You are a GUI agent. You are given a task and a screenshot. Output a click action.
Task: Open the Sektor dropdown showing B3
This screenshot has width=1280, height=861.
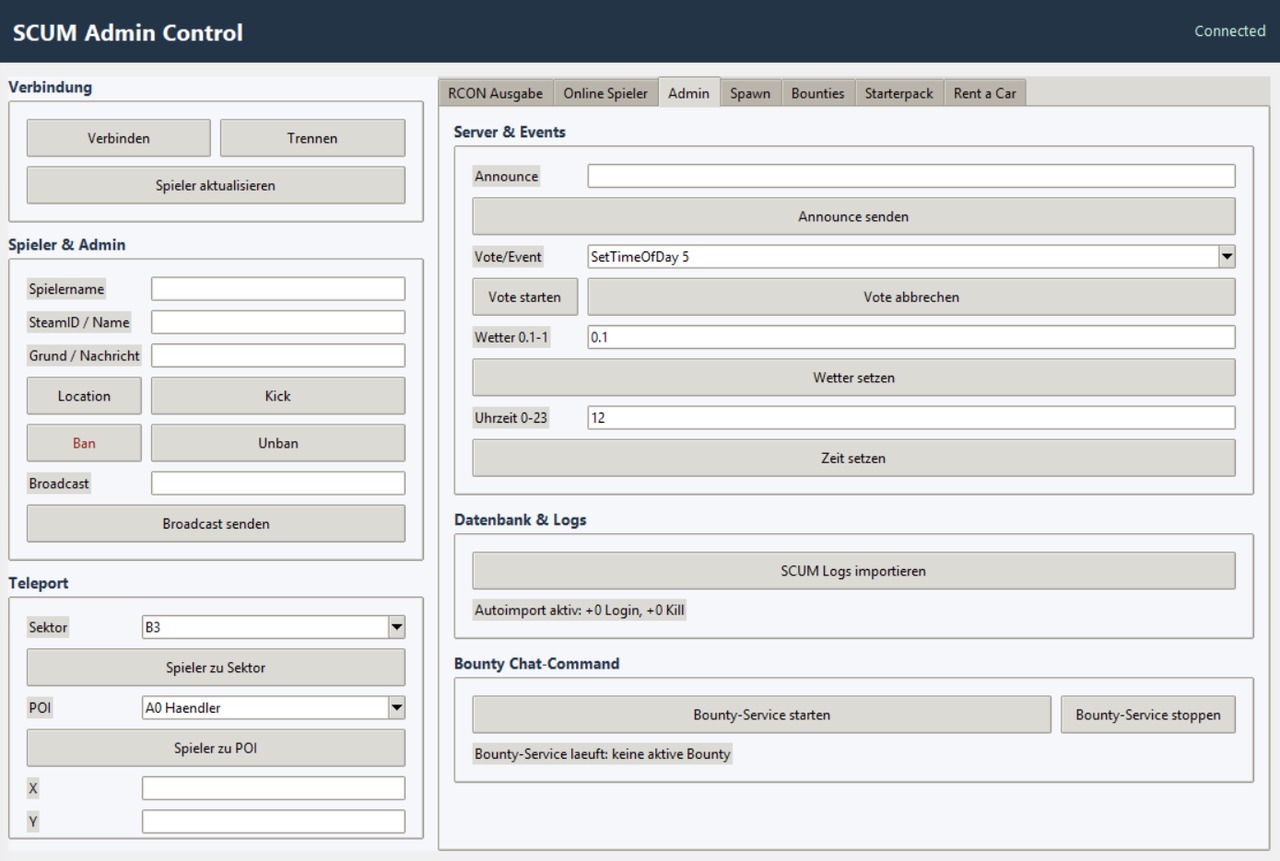[274, 627]
